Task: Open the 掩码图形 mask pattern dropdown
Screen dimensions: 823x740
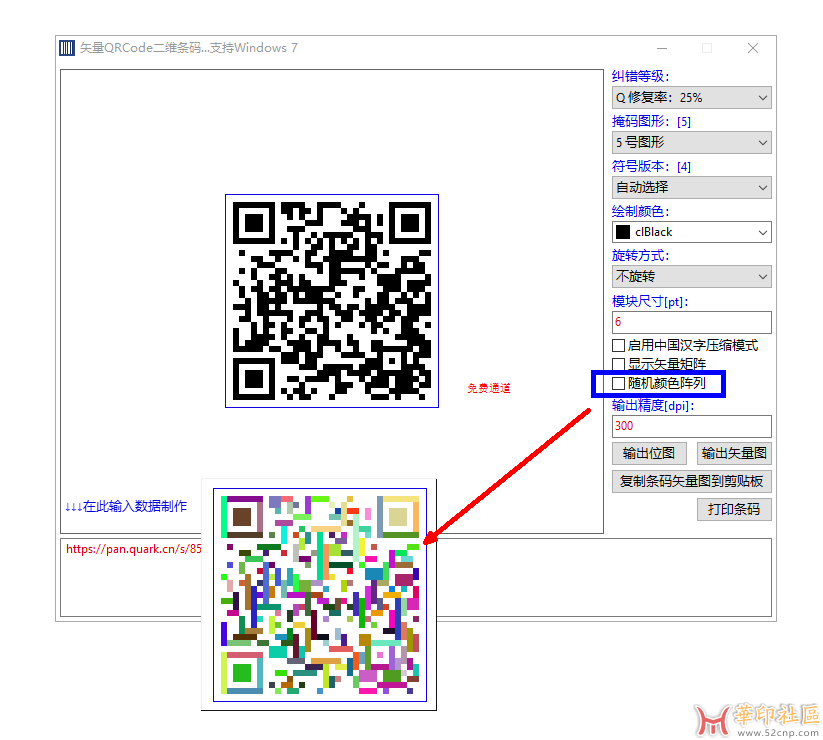Action: 691,143
